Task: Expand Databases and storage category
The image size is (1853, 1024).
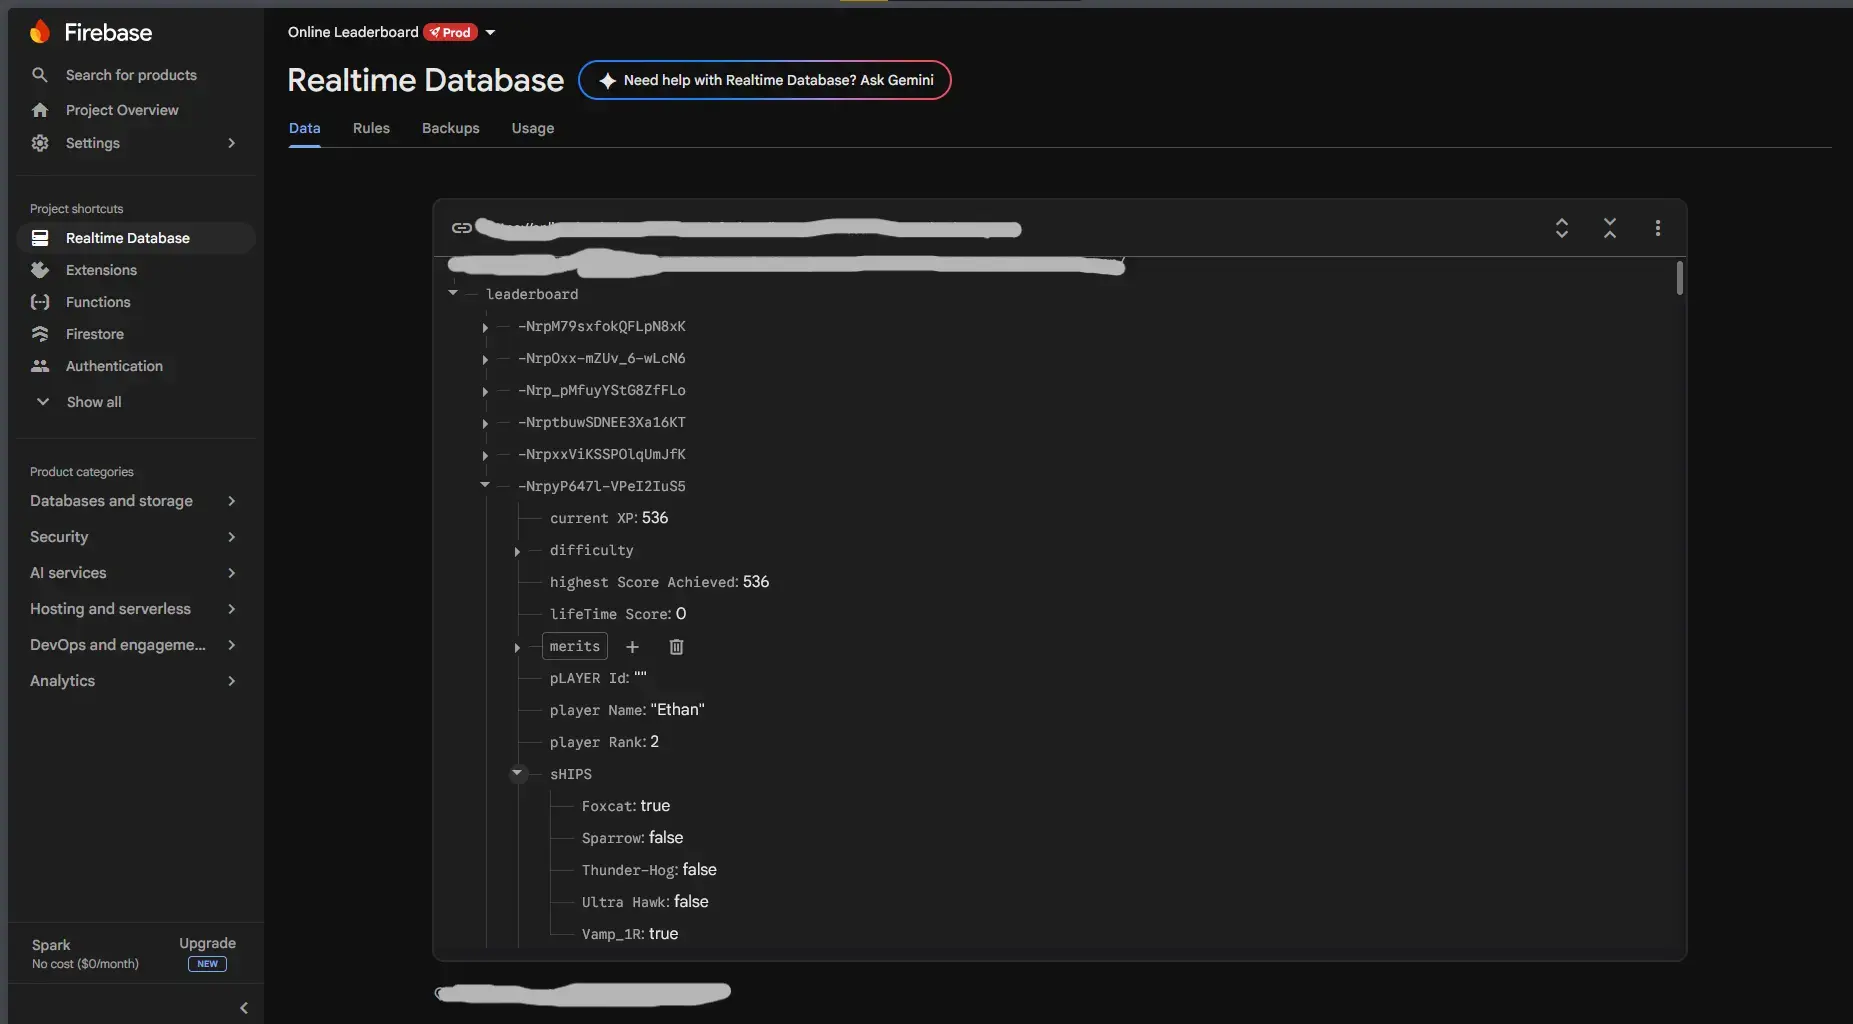Action: point(232,501)
